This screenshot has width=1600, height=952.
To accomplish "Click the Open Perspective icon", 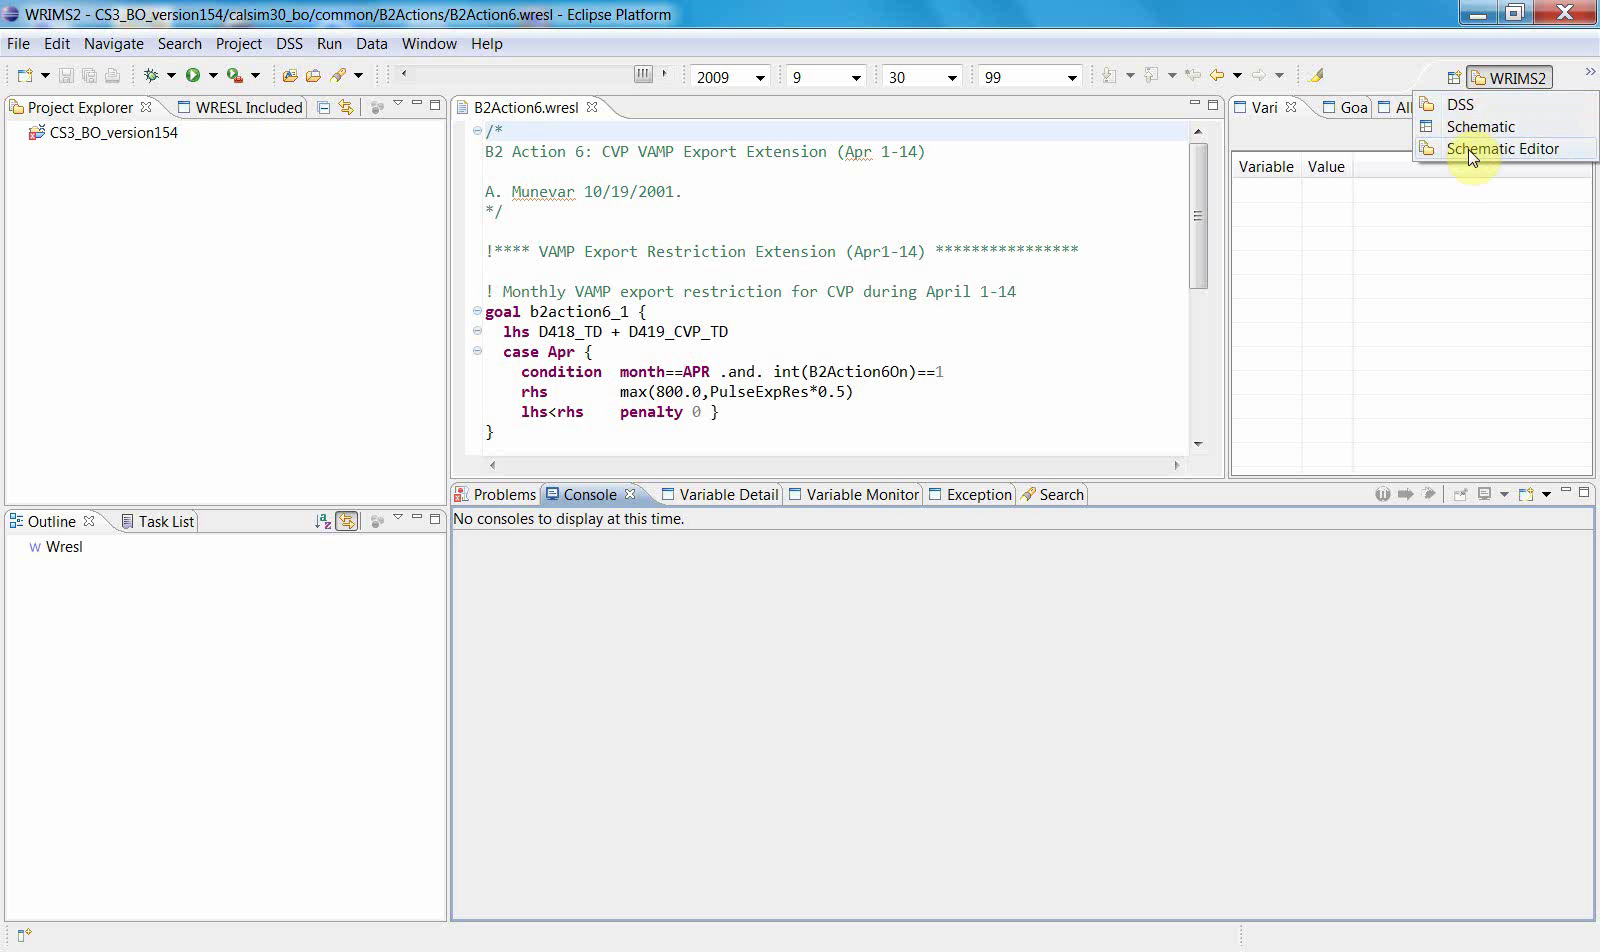I will point(1454,78).
